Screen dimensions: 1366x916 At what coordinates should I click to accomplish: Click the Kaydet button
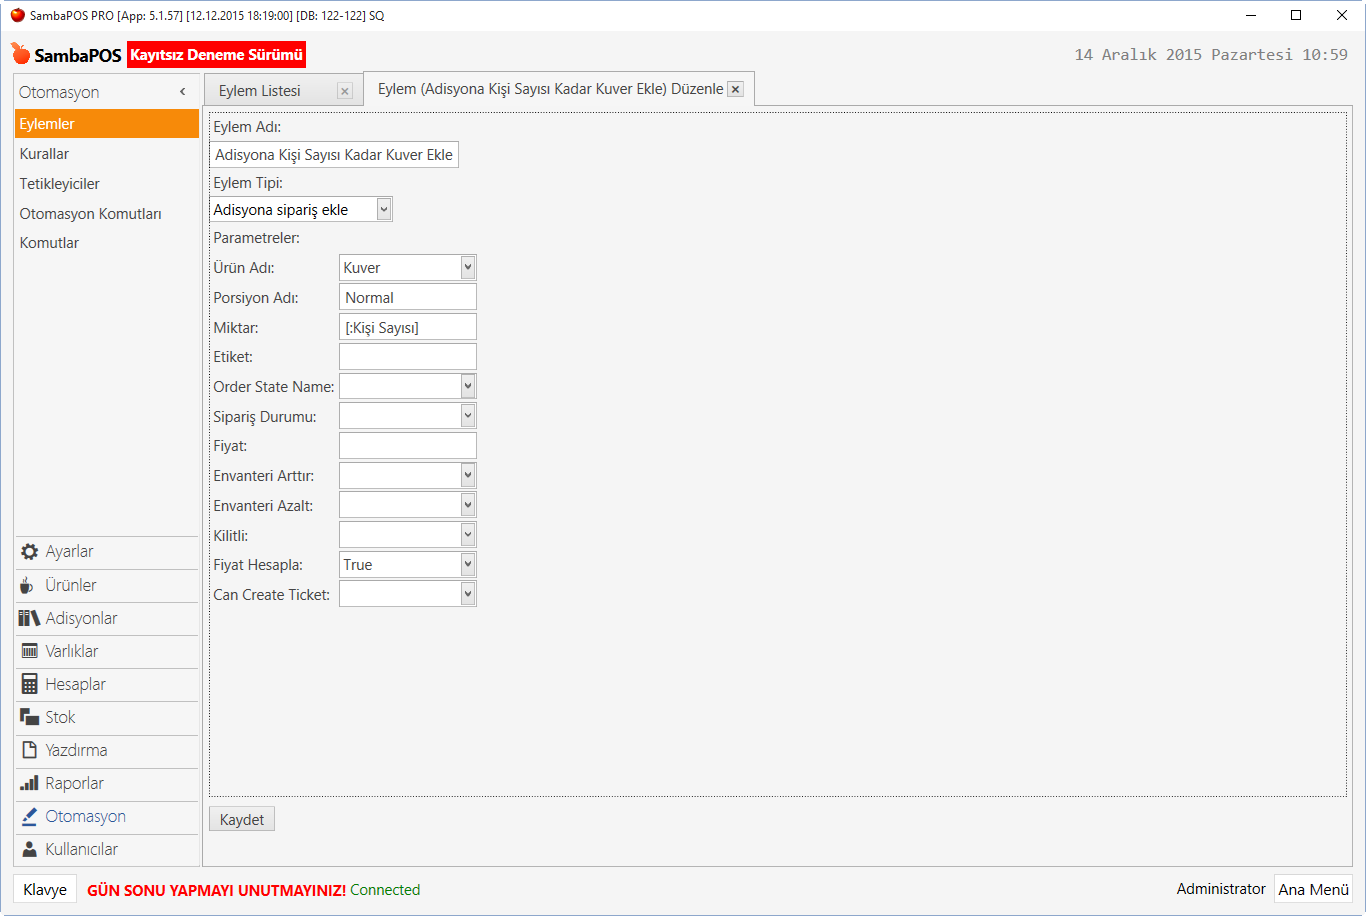click(242, 820)
